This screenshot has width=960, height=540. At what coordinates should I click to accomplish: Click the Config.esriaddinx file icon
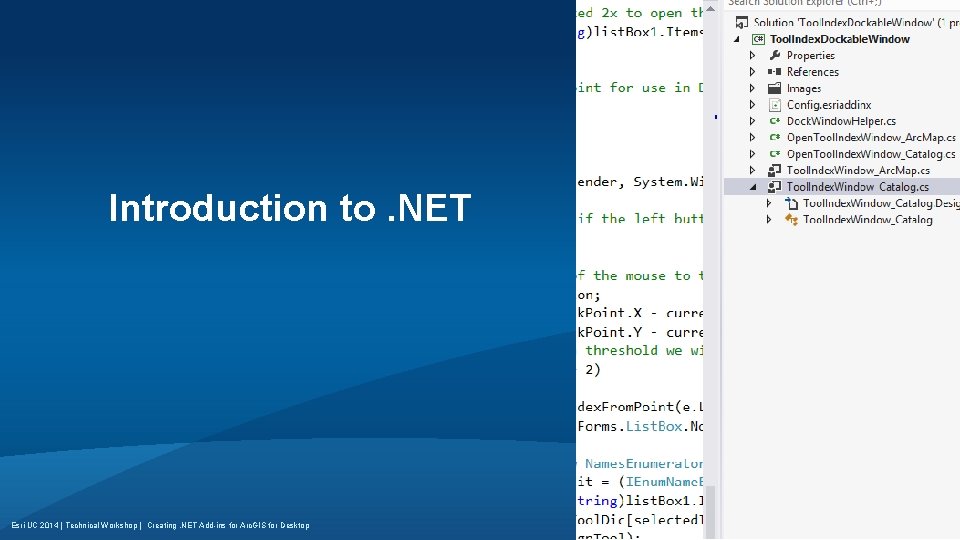click(x=774, y=105)
